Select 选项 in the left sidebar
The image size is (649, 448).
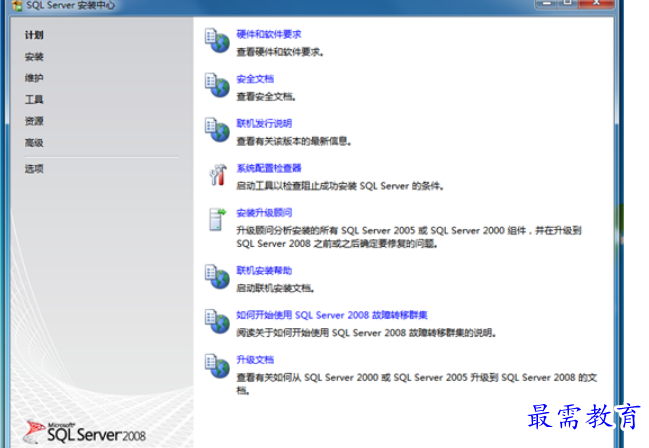[34, 169]
